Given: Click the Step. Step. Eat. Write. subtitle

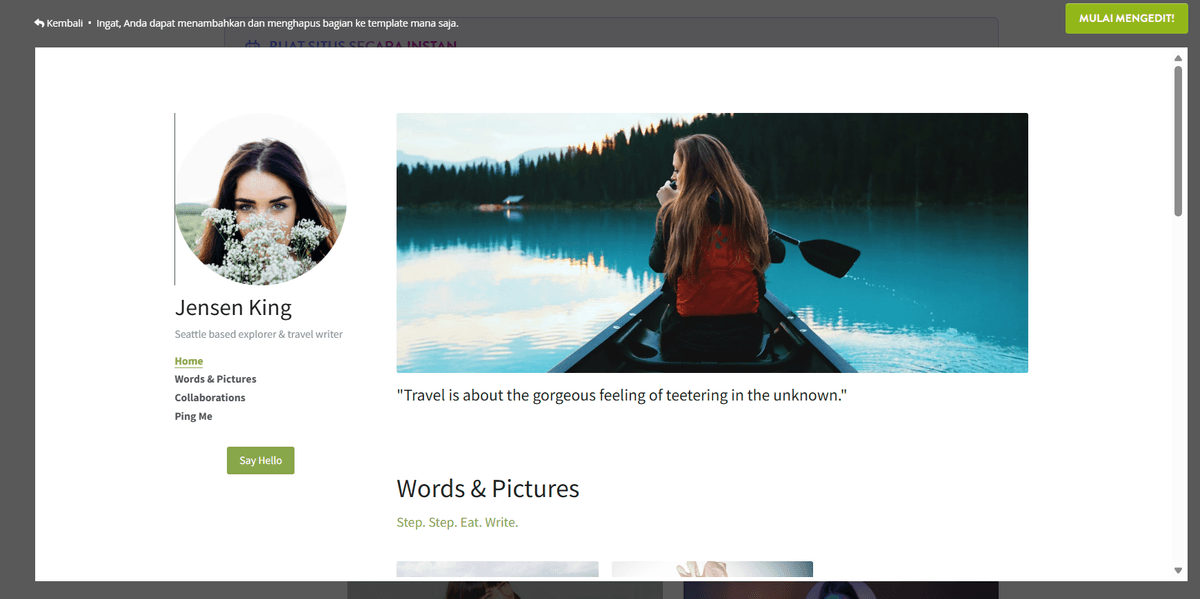Looking at the screenshot, I should [x=457, y=522].
